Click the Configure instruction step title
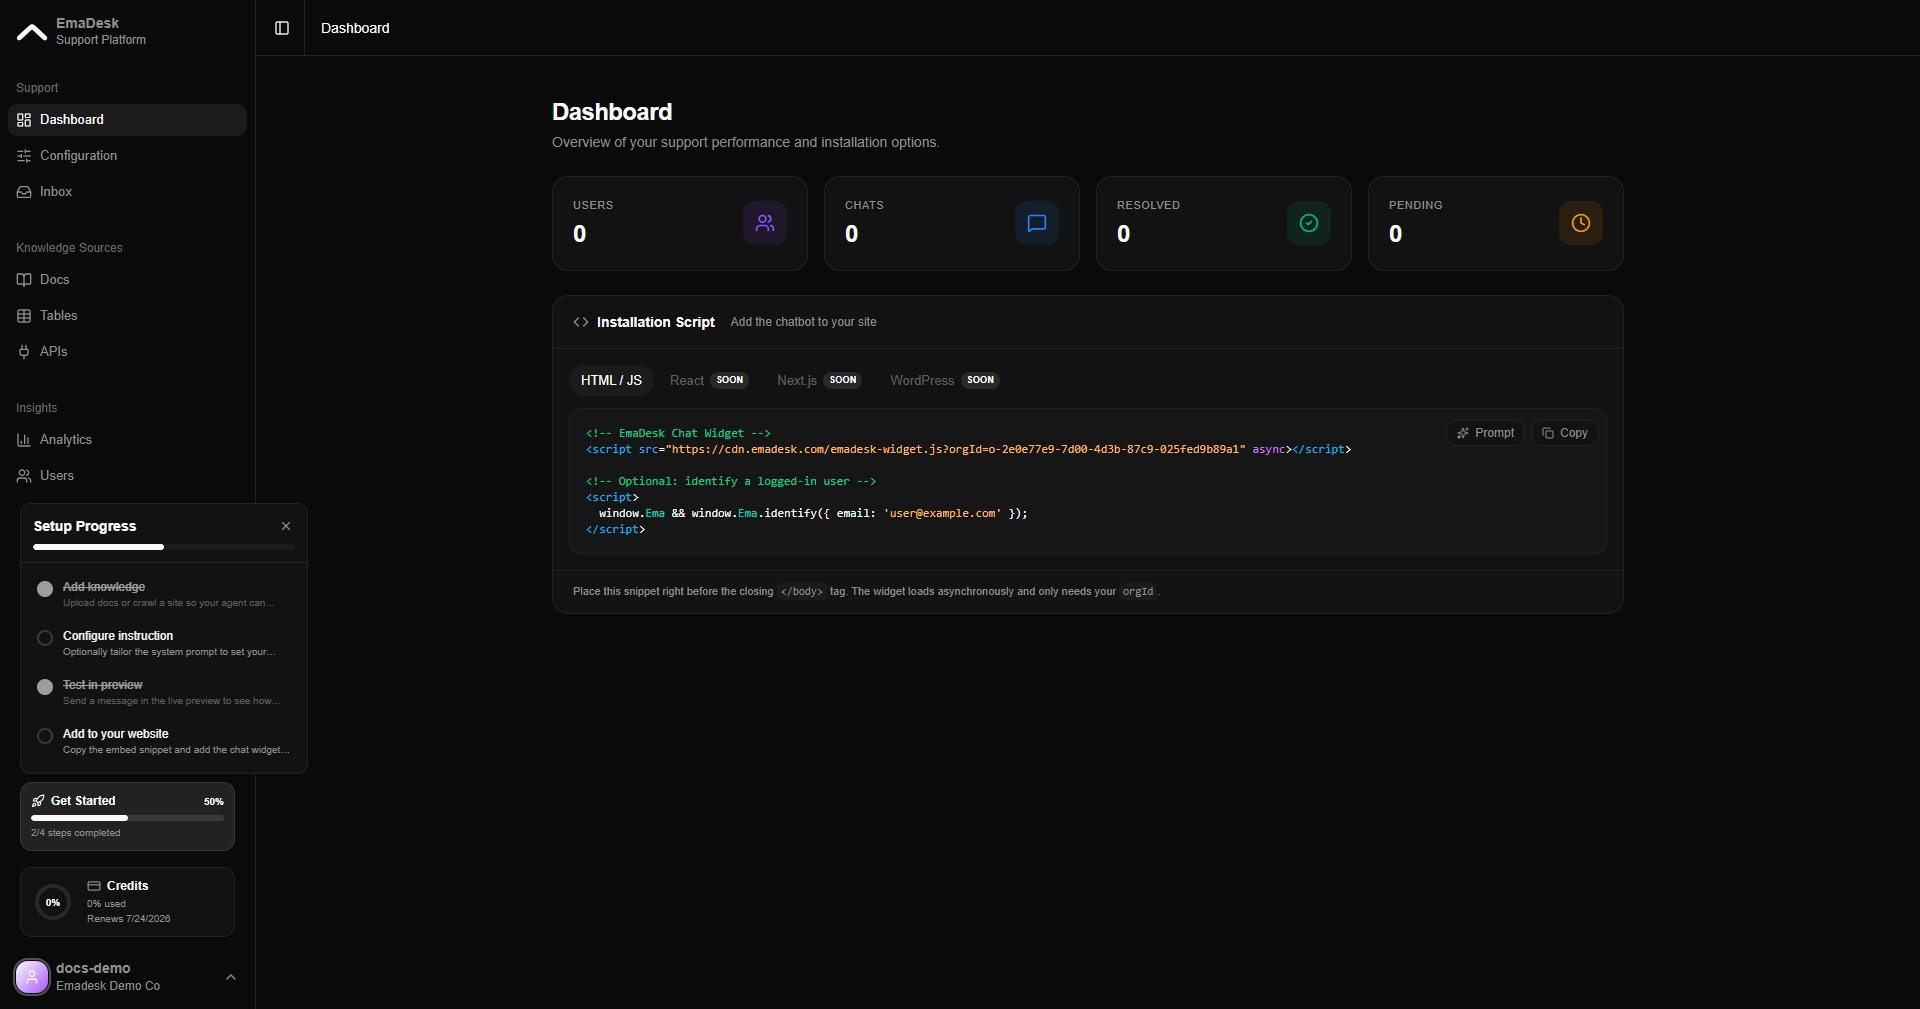The height and width of the screenshot is (1009, 1920). tap(118, 636)
